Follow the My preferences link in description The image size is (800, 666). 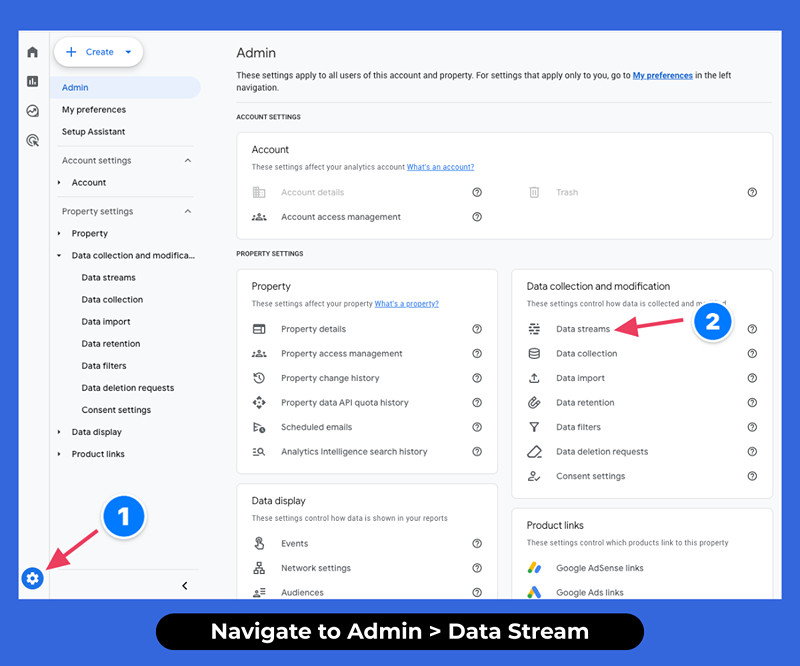[x=663, y=76]
